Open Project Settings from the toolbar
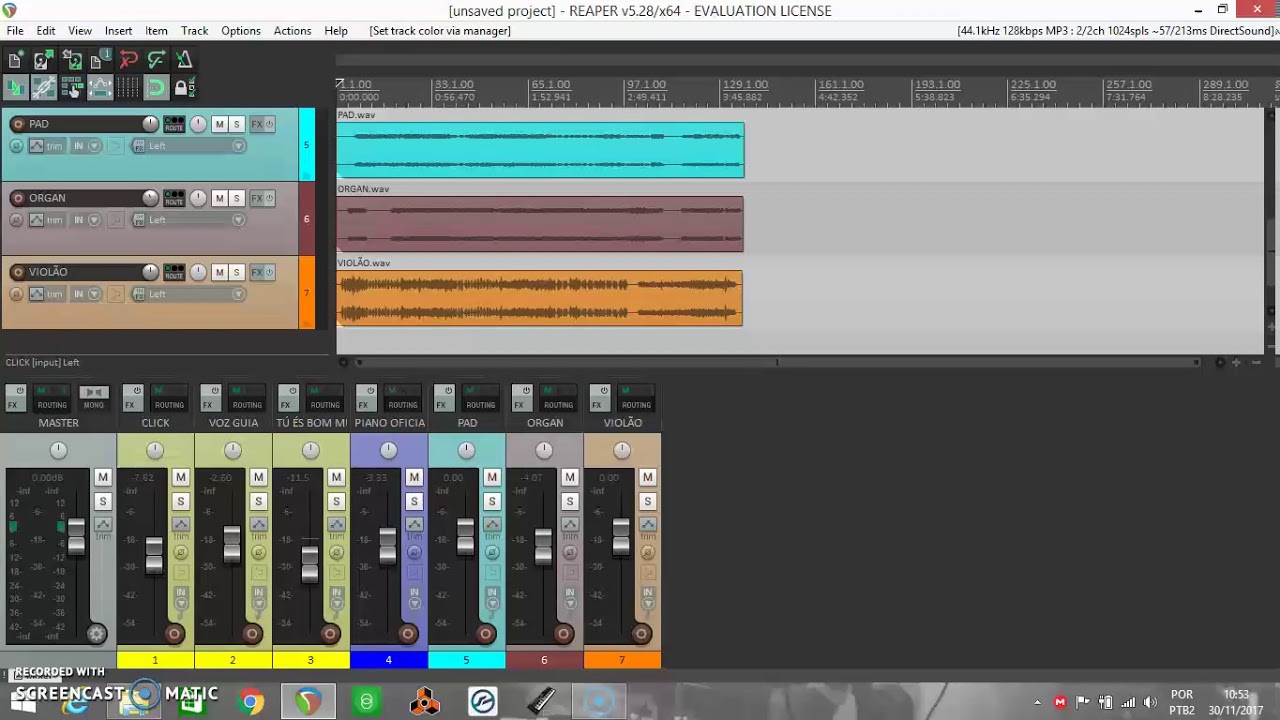 point(99,61)
